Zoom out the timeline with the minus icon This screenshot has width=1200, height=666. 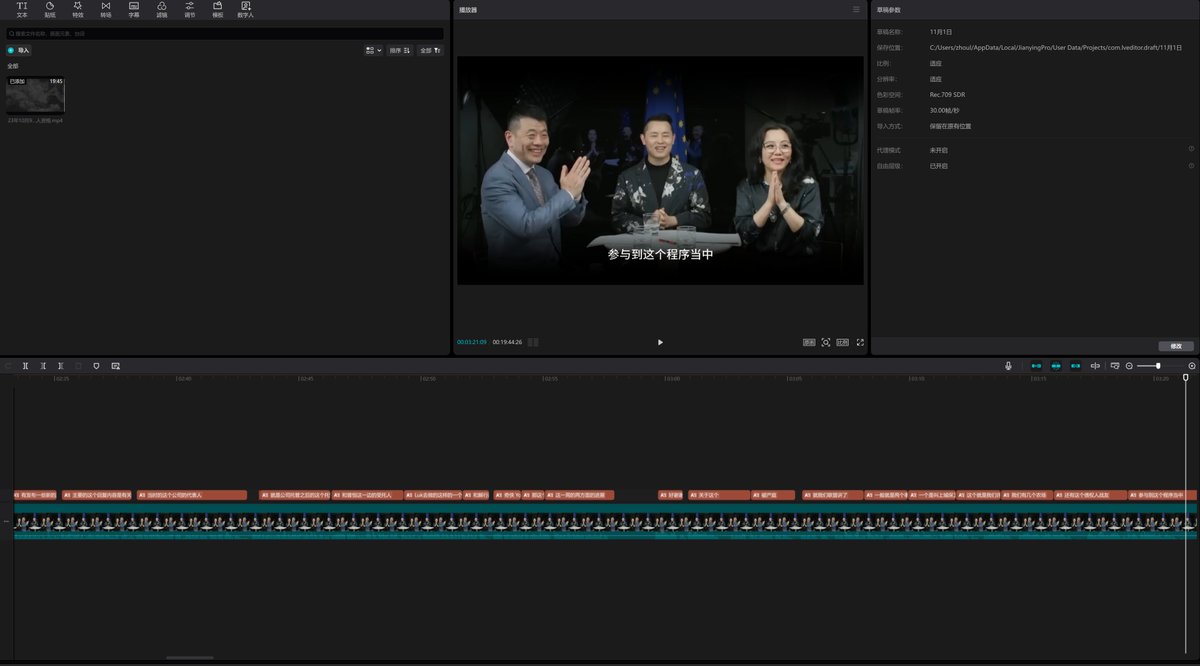[x=1129, y=366]
